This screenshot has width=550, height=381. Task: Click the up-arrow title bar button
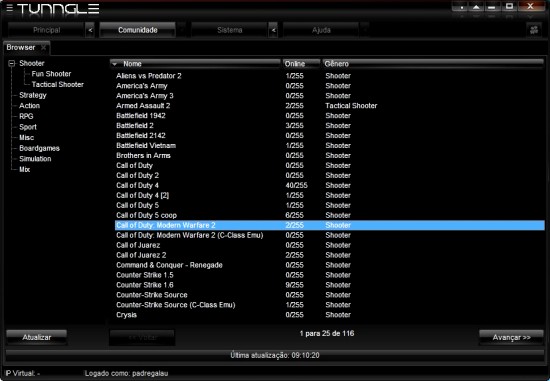[476, 7]
